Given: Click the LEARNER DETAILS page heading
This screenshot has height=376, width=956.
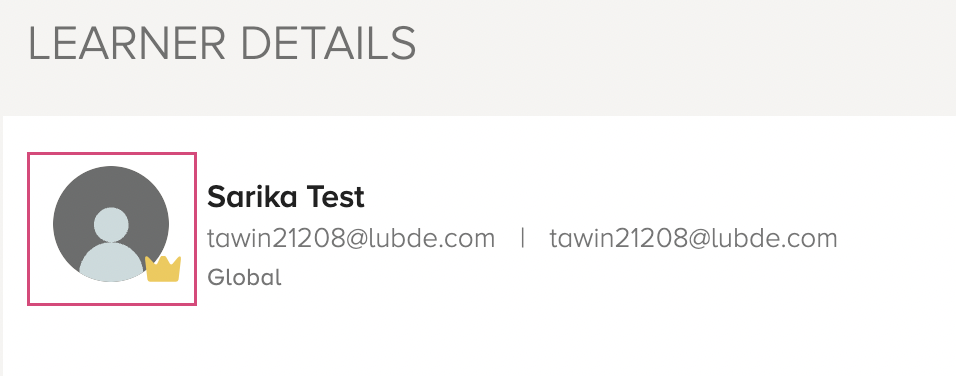Looking at the screenshot, I should click(x=222, y=44).
